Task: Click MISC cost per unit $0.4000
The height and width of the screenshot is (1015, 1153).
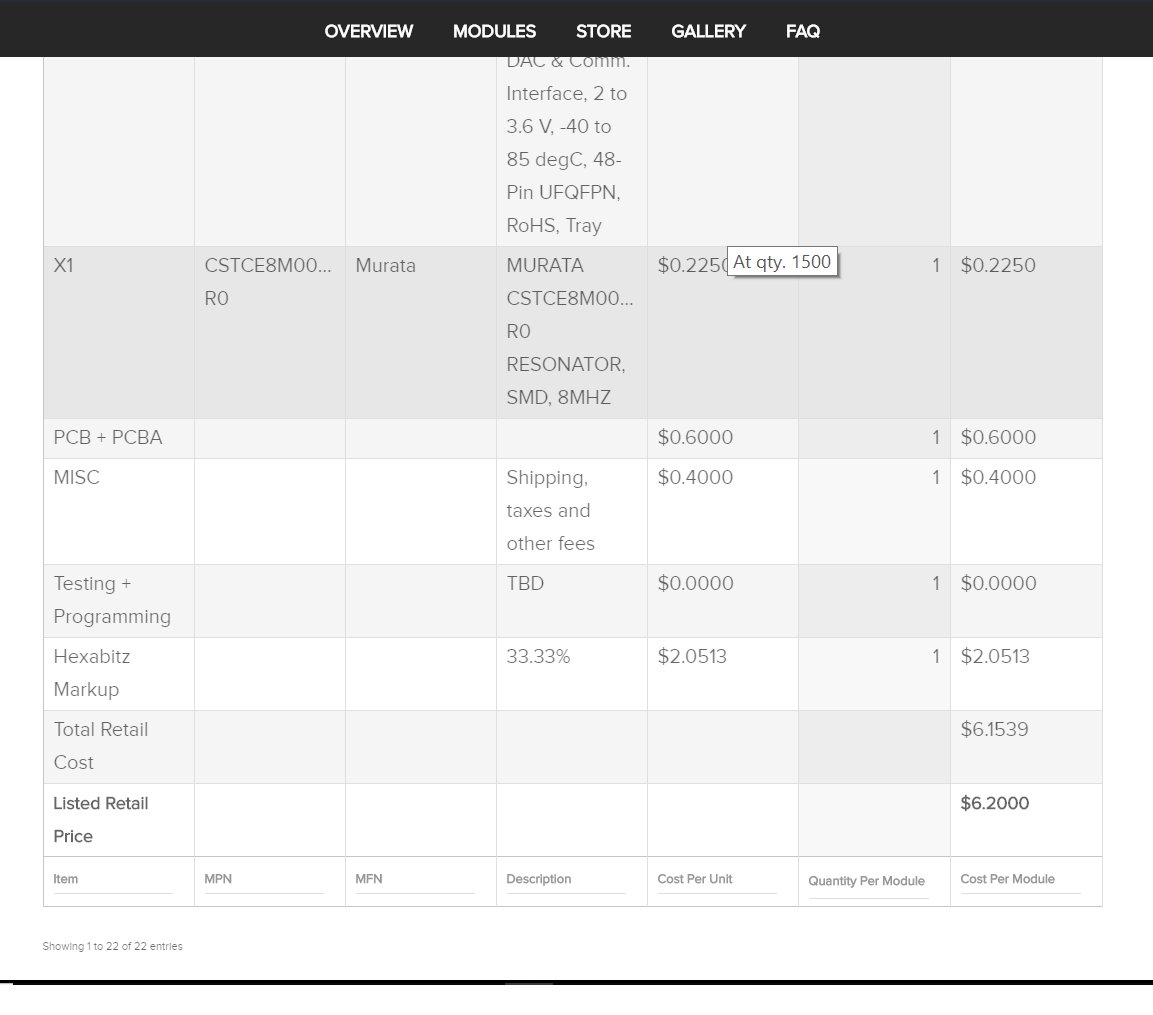Action: [x=695, y=477]
